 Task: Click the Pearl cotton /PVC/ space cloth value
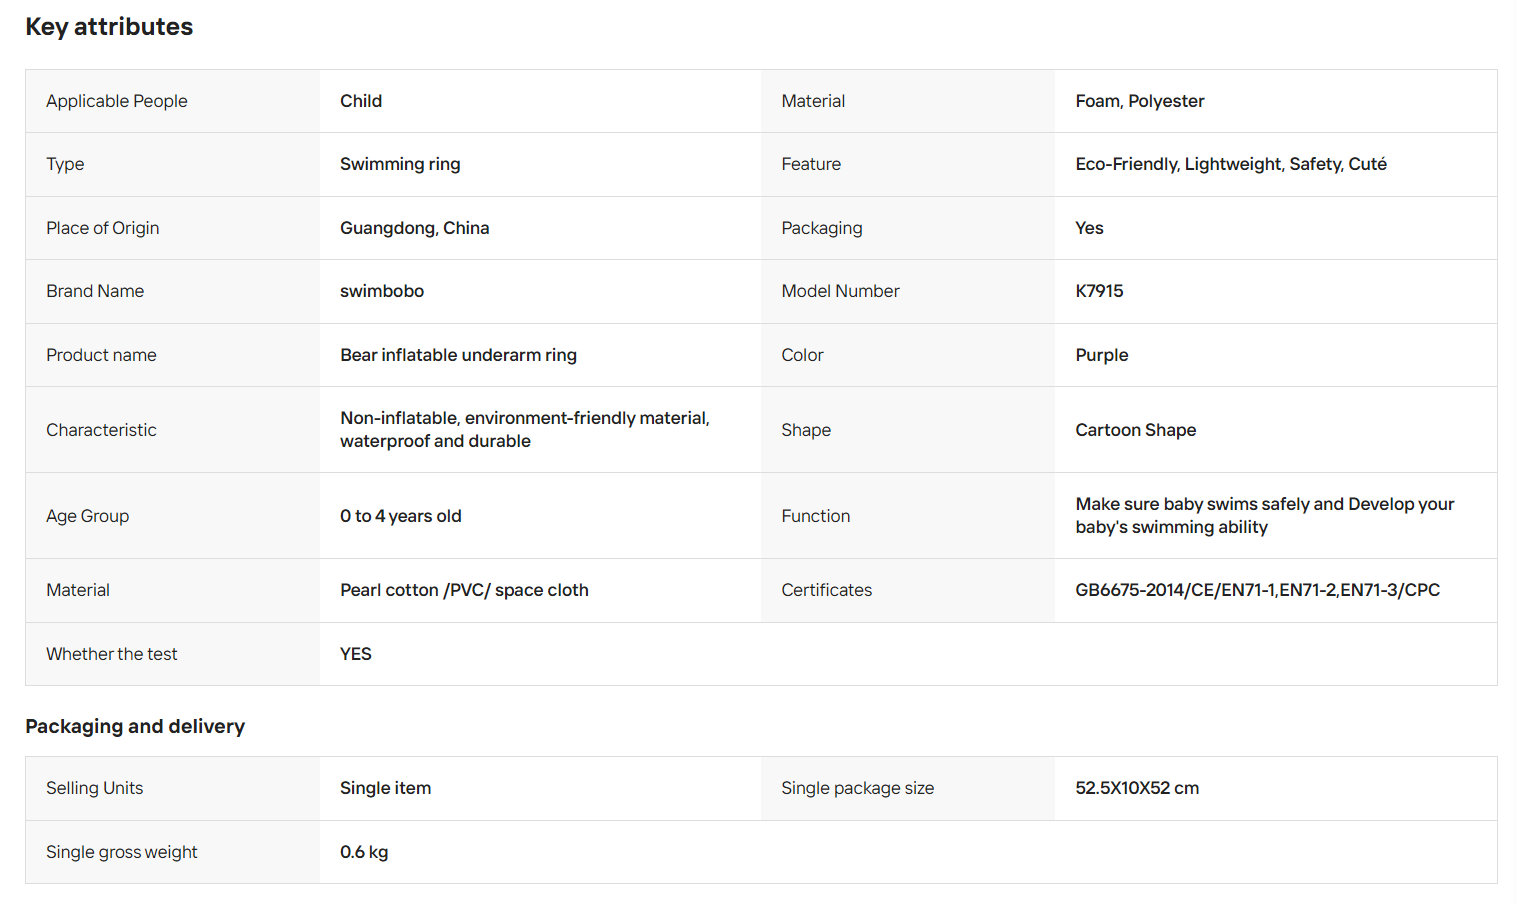[x=464, y=590]
